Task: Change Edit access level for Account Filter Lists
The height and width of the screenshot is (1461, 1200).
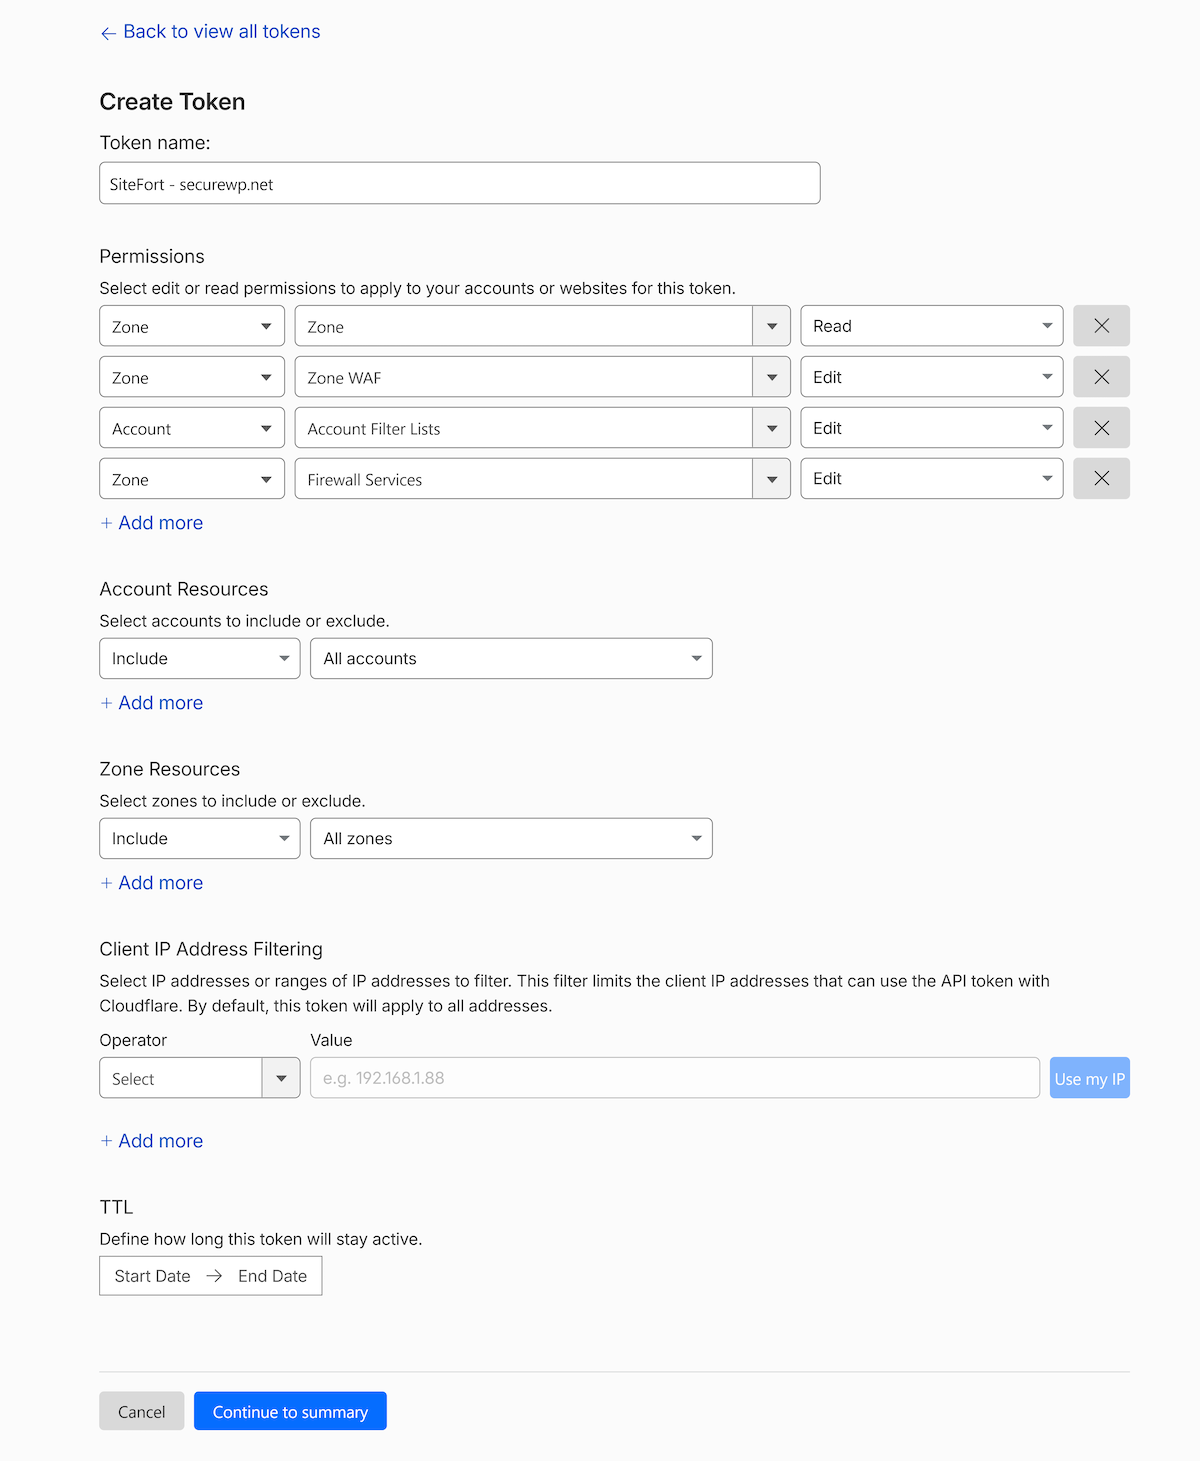Action: coord(931,428)
